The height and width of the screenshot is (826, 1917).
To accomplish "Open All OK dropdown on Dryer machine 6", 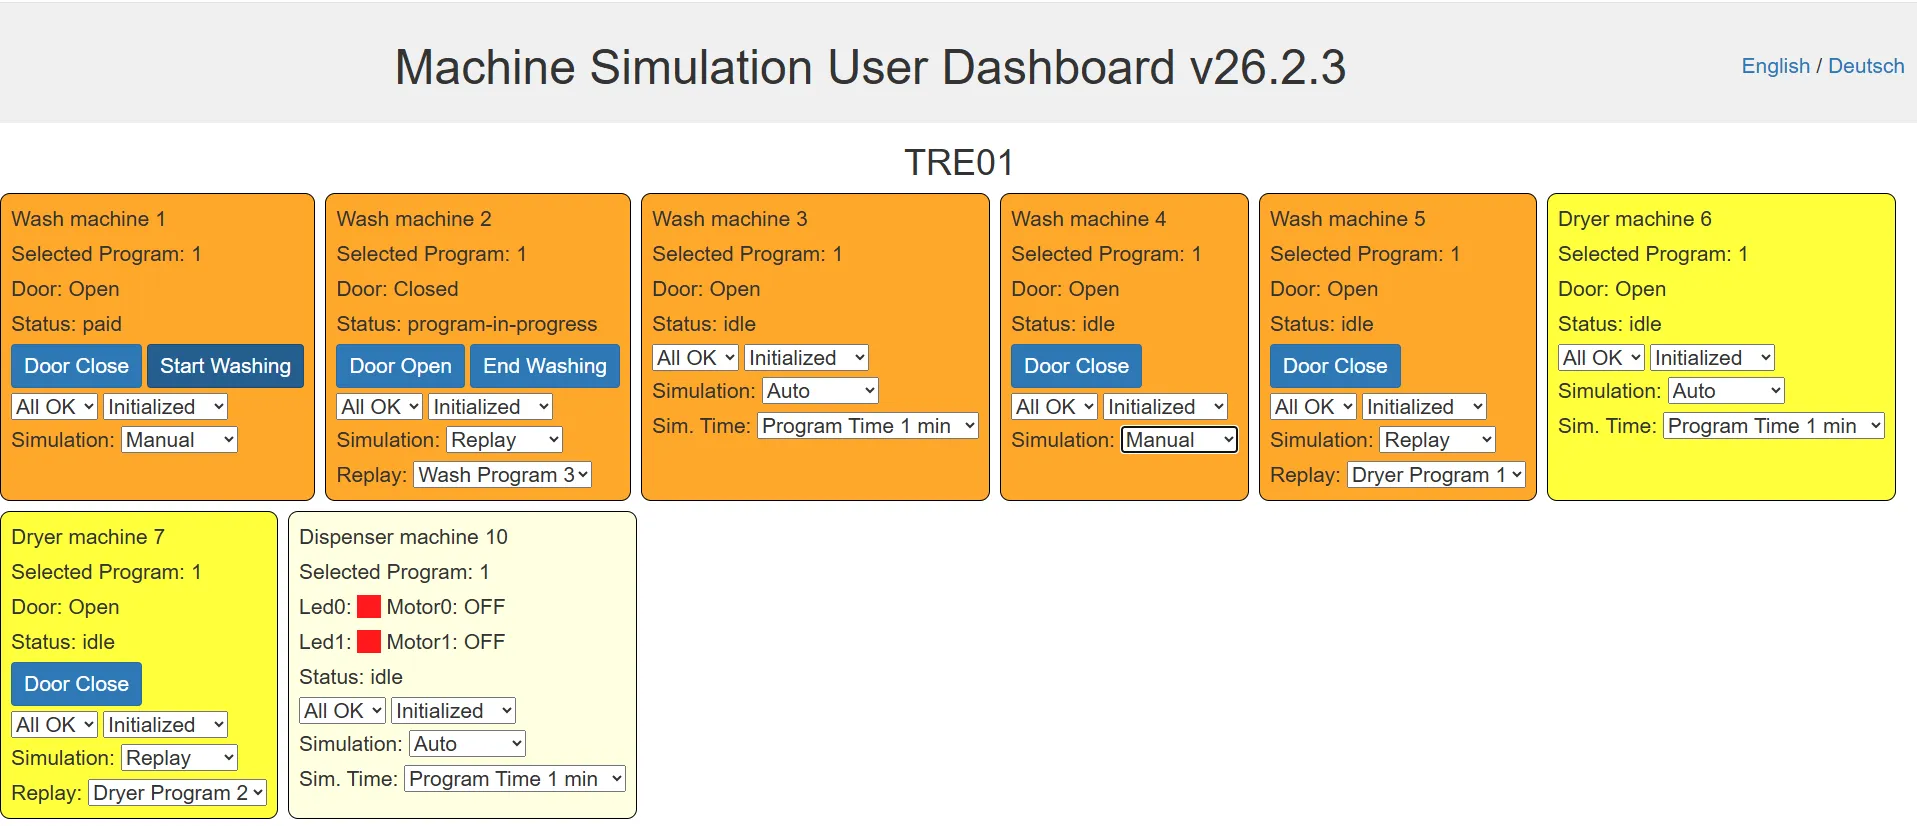I will pyautogui.click(x=1602, y=358).
